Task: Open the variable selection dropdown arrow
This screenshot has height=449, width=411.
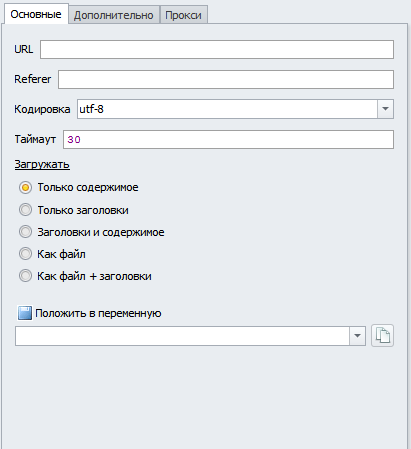Action: coord(357,336)
